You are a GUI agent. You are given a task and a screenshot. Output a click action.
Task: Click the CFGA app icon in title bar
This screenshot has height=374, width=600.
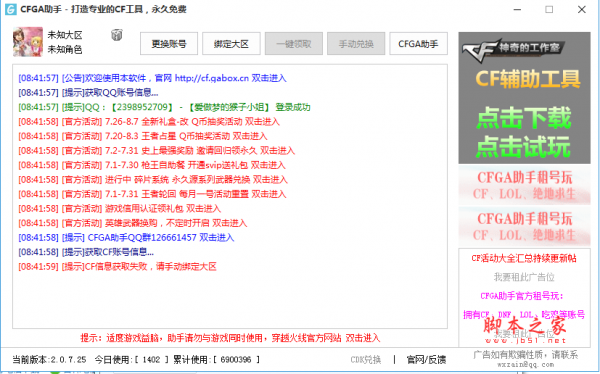pyautogui.click(x=10, y=9)
